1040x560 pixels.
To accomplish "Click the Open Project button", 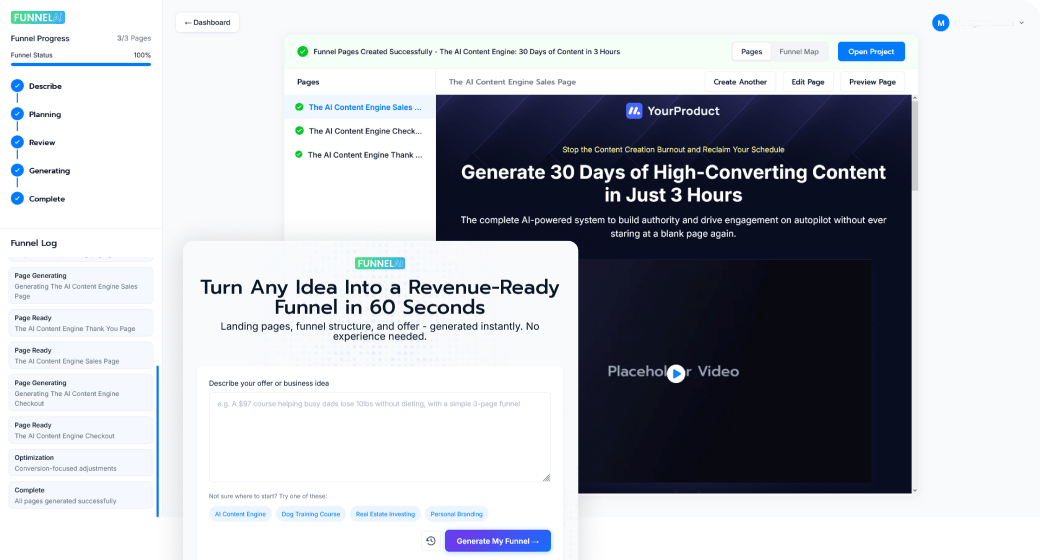I will [x=871, y=51].
